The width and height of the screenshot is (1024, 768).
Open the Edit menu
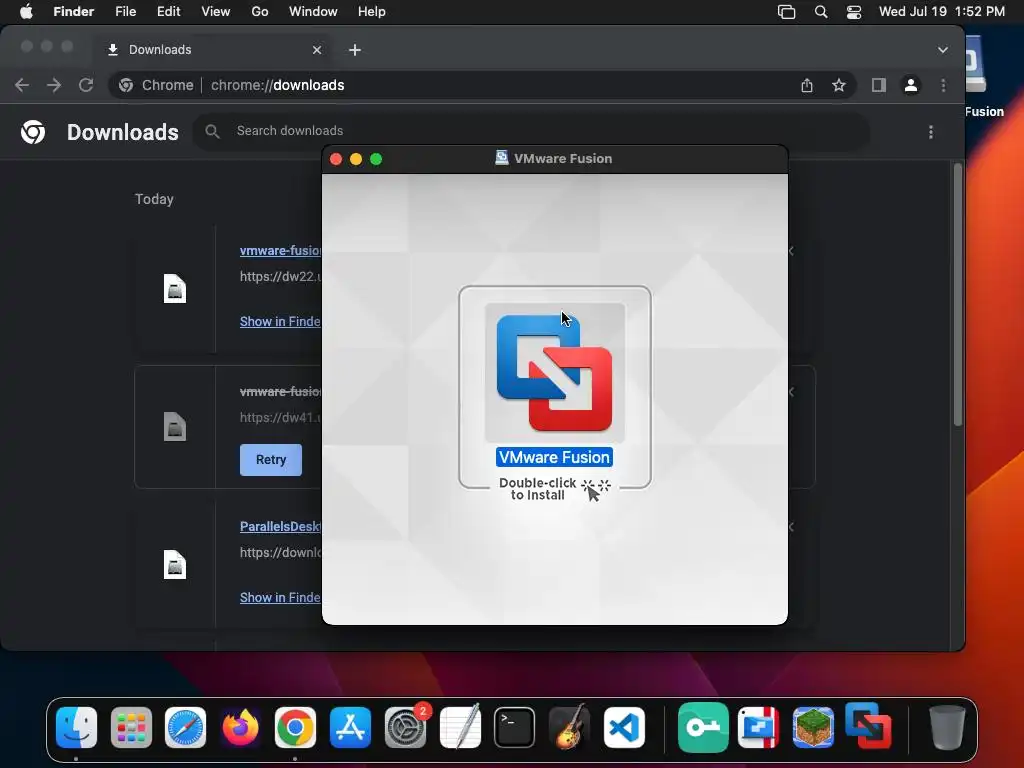point(168,12)
